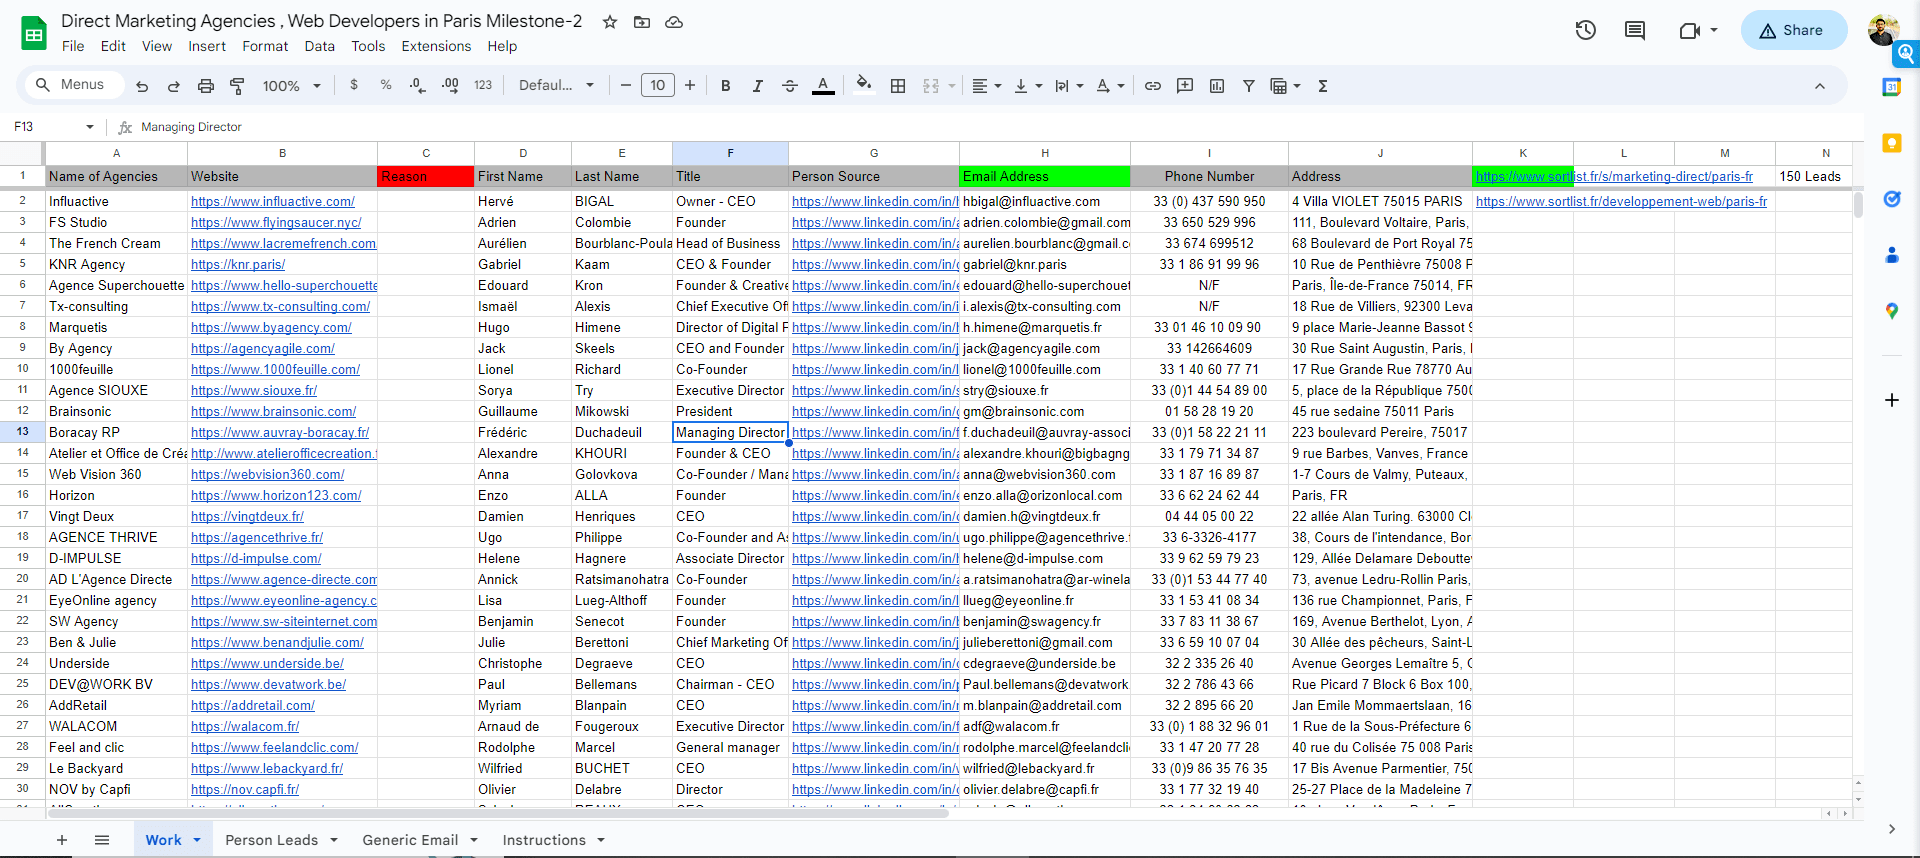The width and height of the screenshot is (1920, 858).
Task: Switch to Person Leads sheet
Action: pyautogui.click(x=271, y=840)
